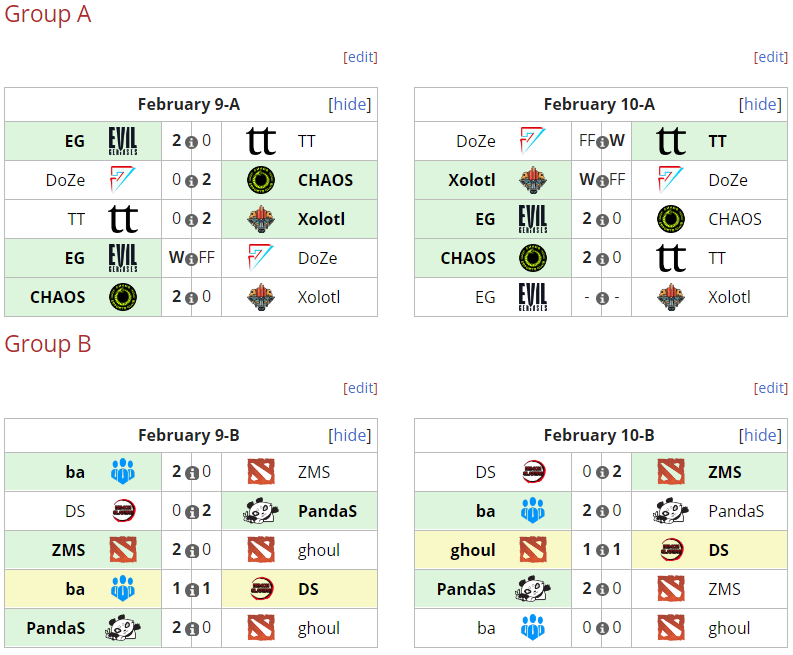Hide the February 9-A match table
This screenshot has width=793, height=655.
pyautogui.click(x=349, y=104)
